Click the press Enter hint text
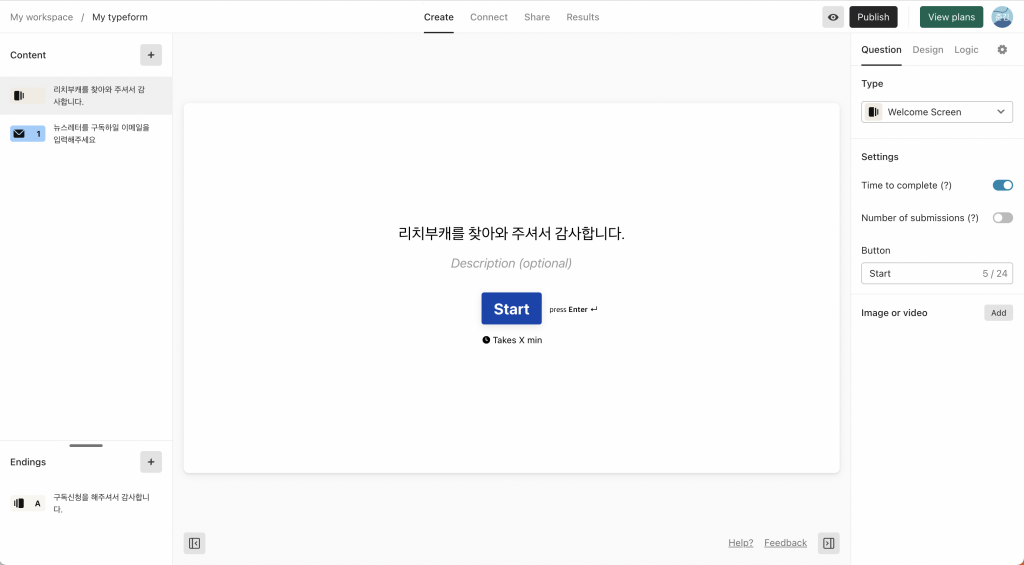1024x565 pixels. (573, 310)
